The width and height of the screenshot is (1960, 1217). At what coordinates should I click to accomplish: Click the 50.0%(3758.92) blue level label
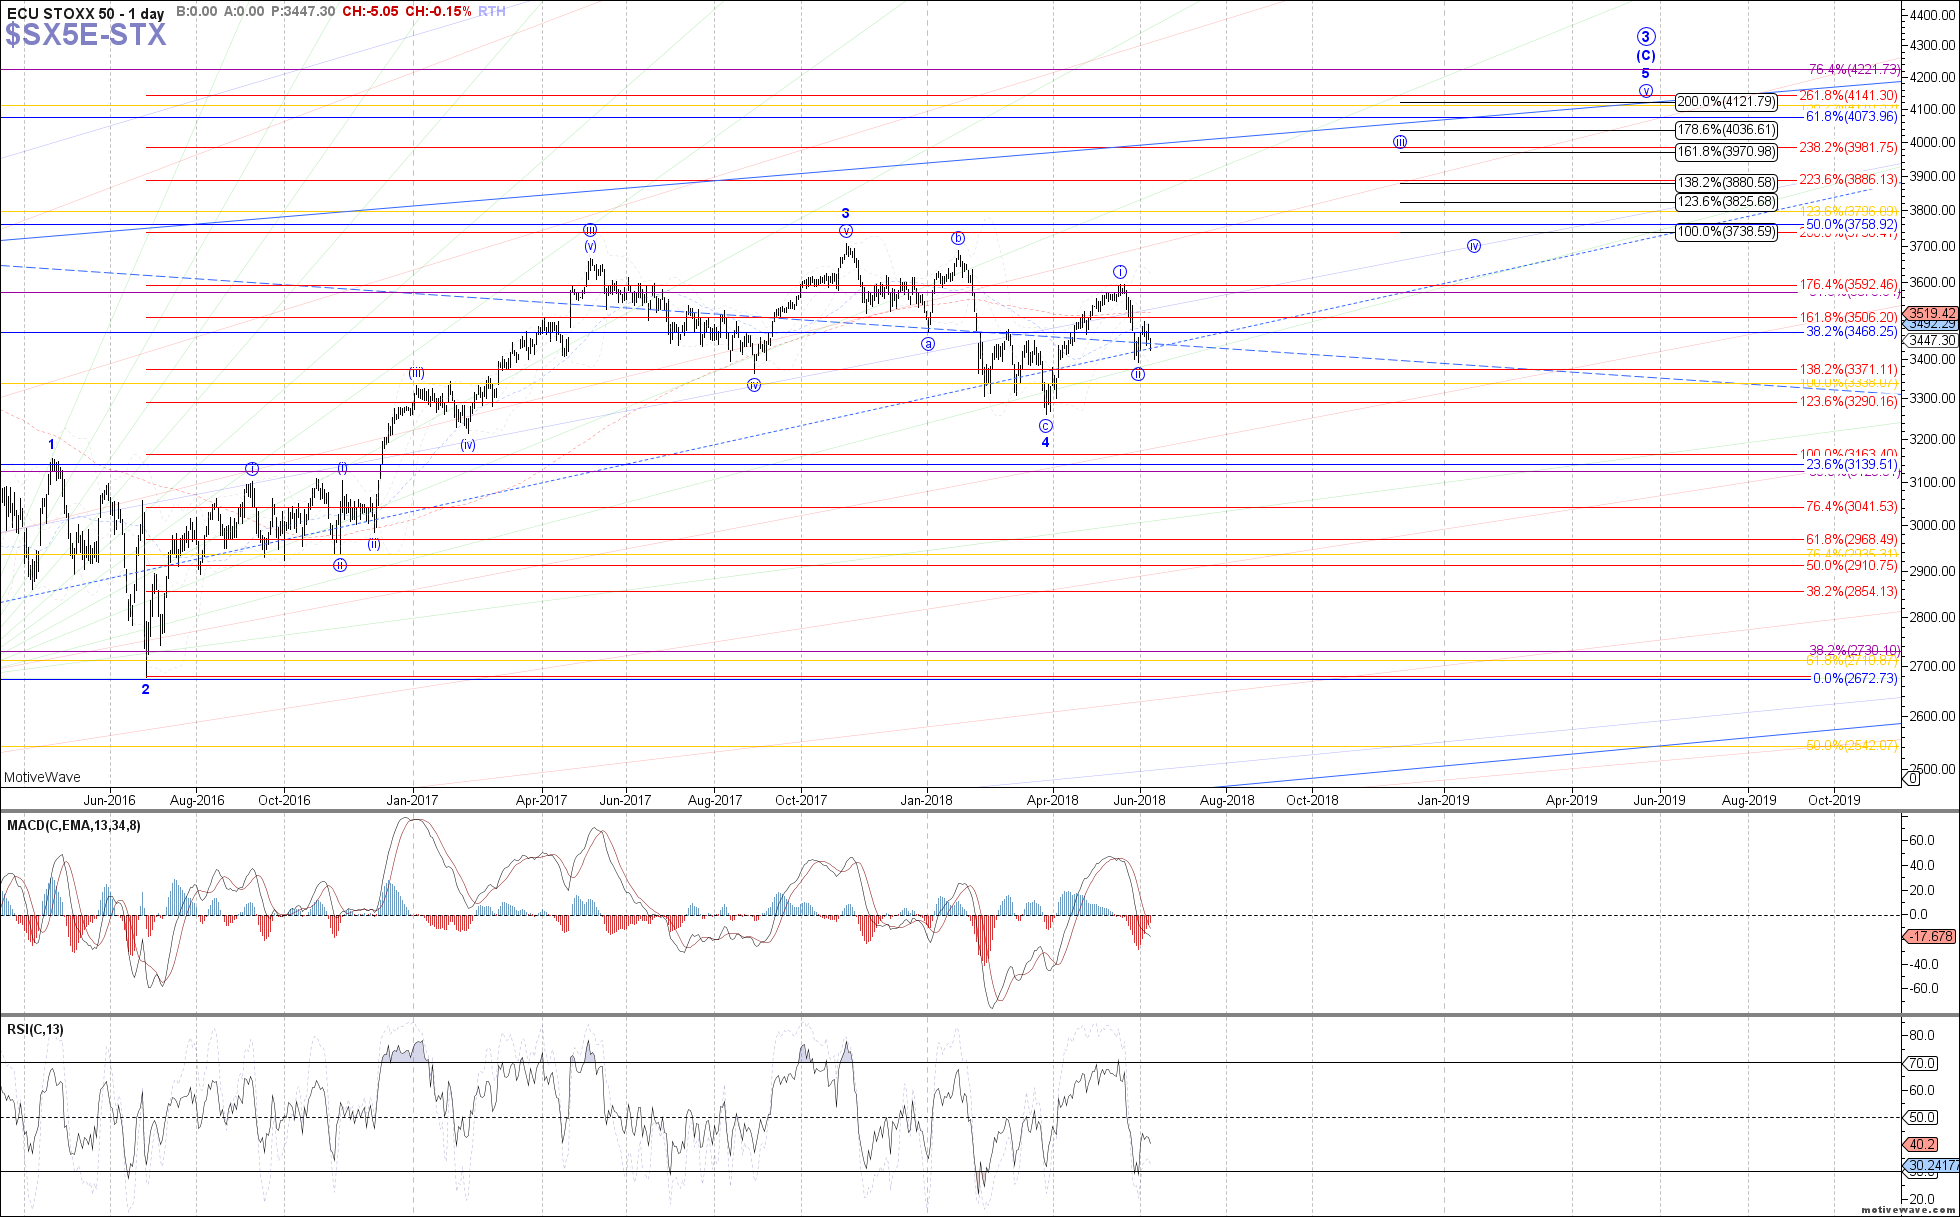click(1851, 225)
